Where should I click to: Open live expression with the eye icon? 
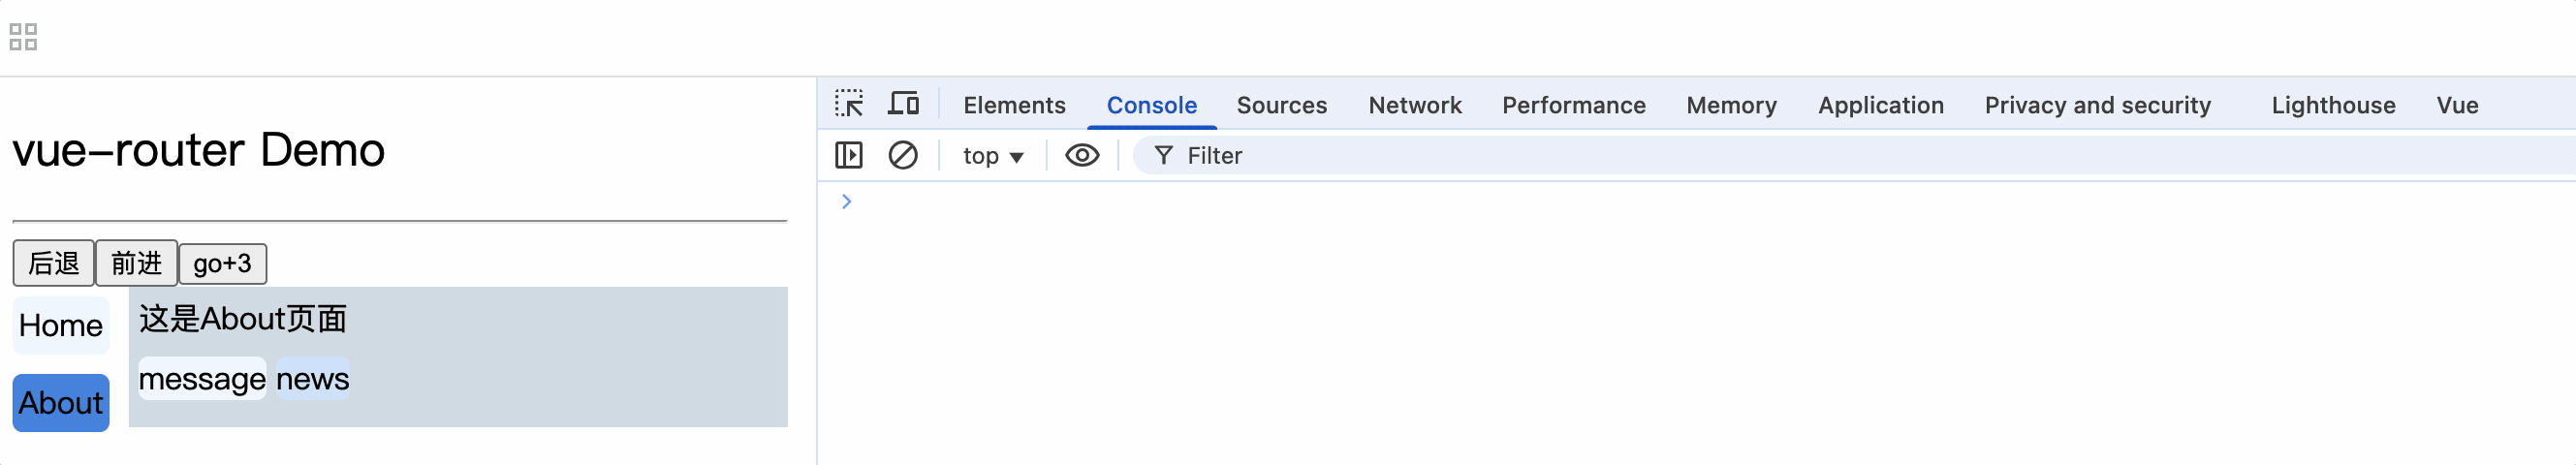click(1081, 156)
